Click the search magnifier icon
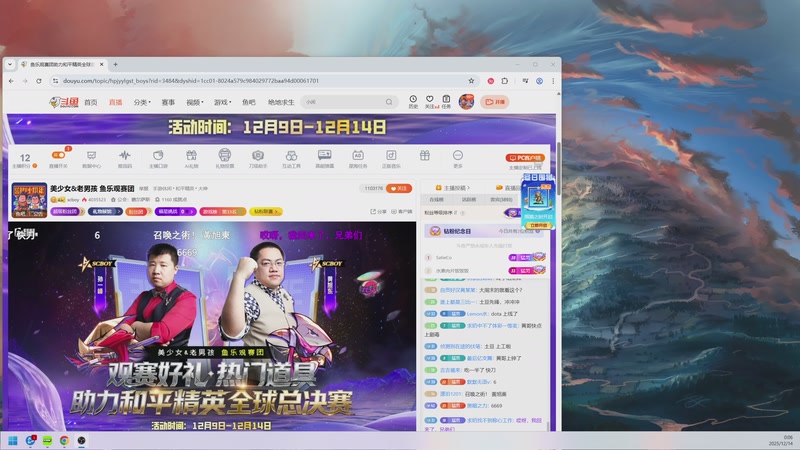The image size is (800, 450). tap(389, 102)
